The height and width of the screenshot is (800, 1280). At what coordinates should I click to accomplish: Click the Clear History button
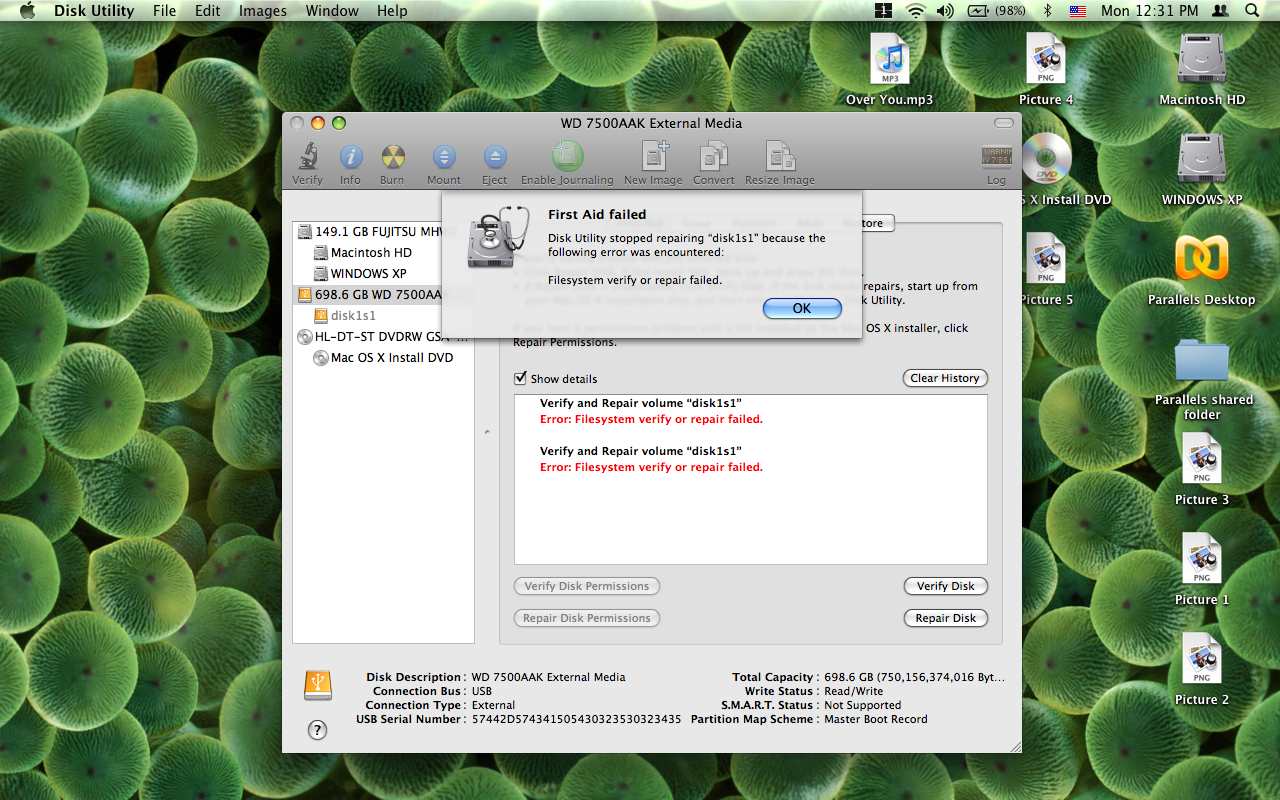pos(945,378)
